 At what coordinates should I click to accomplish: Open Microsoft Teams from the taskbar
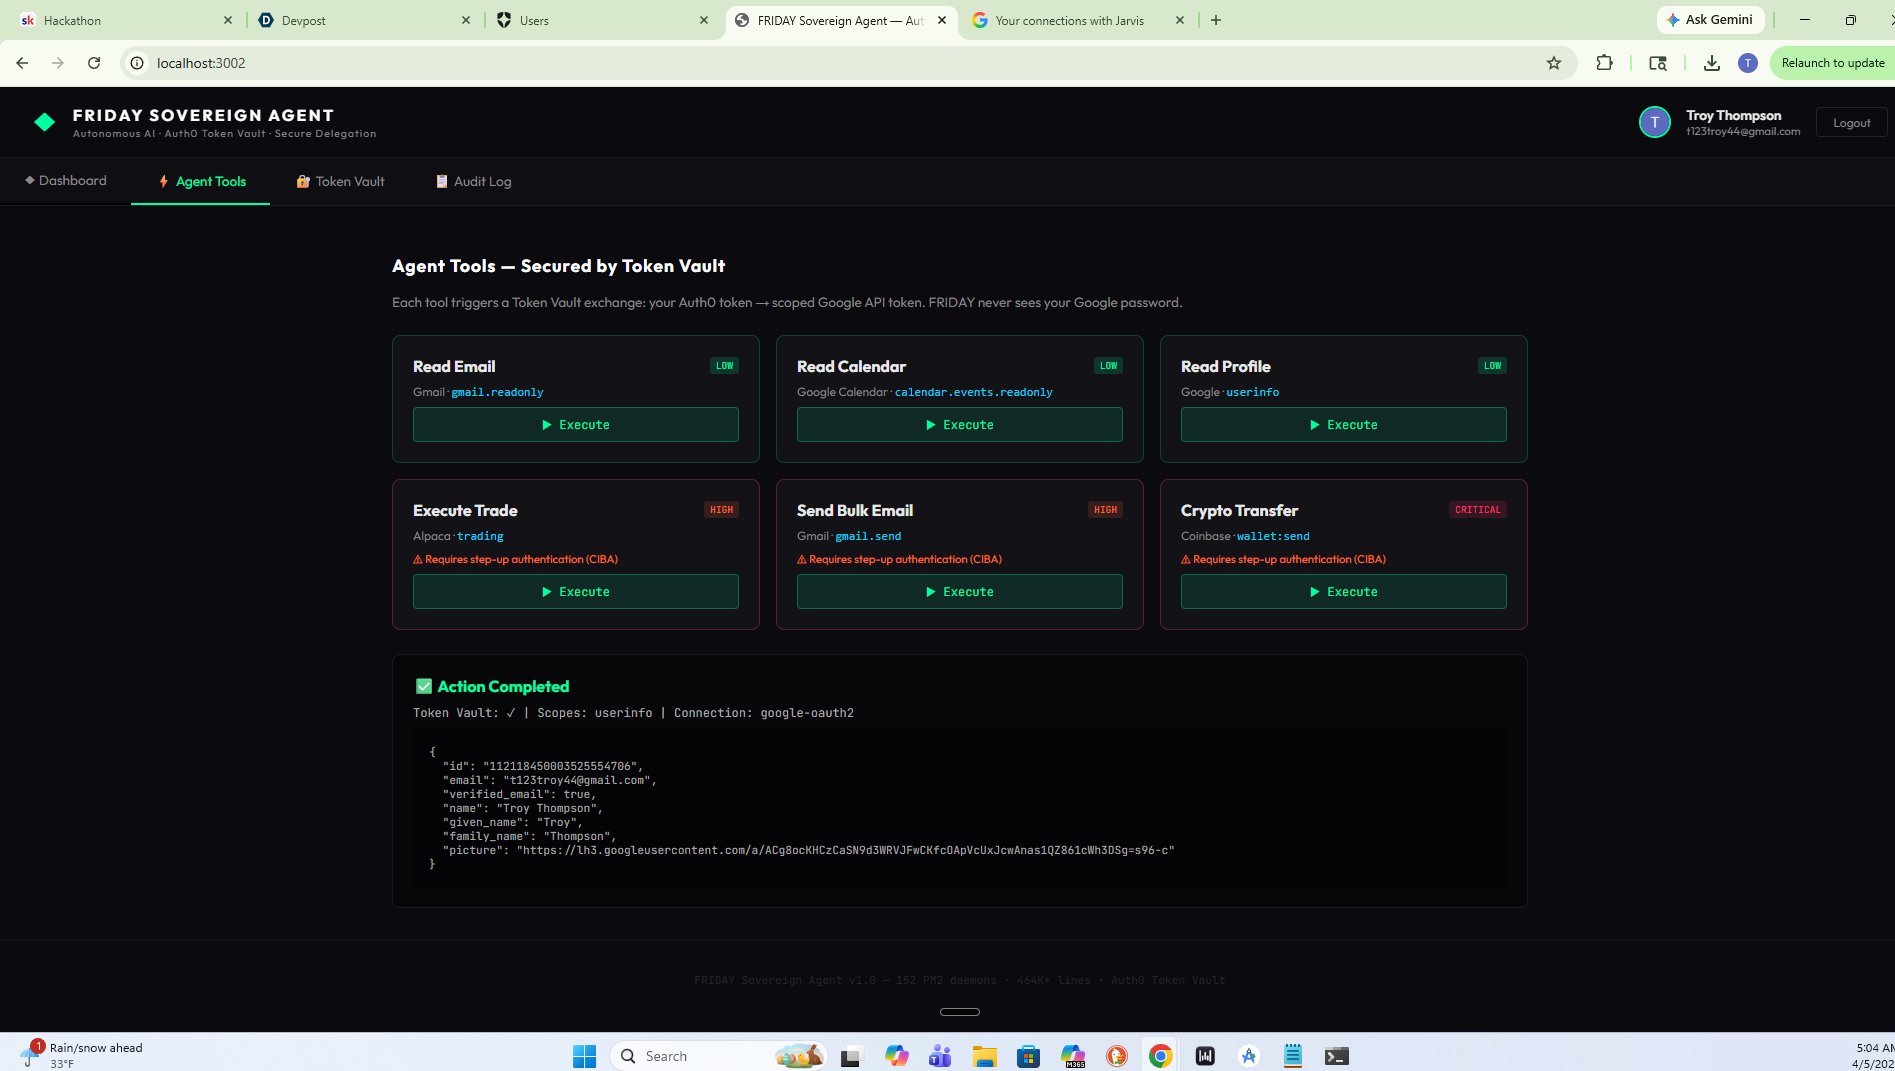pyautogui.click(x=940, y=1056)
